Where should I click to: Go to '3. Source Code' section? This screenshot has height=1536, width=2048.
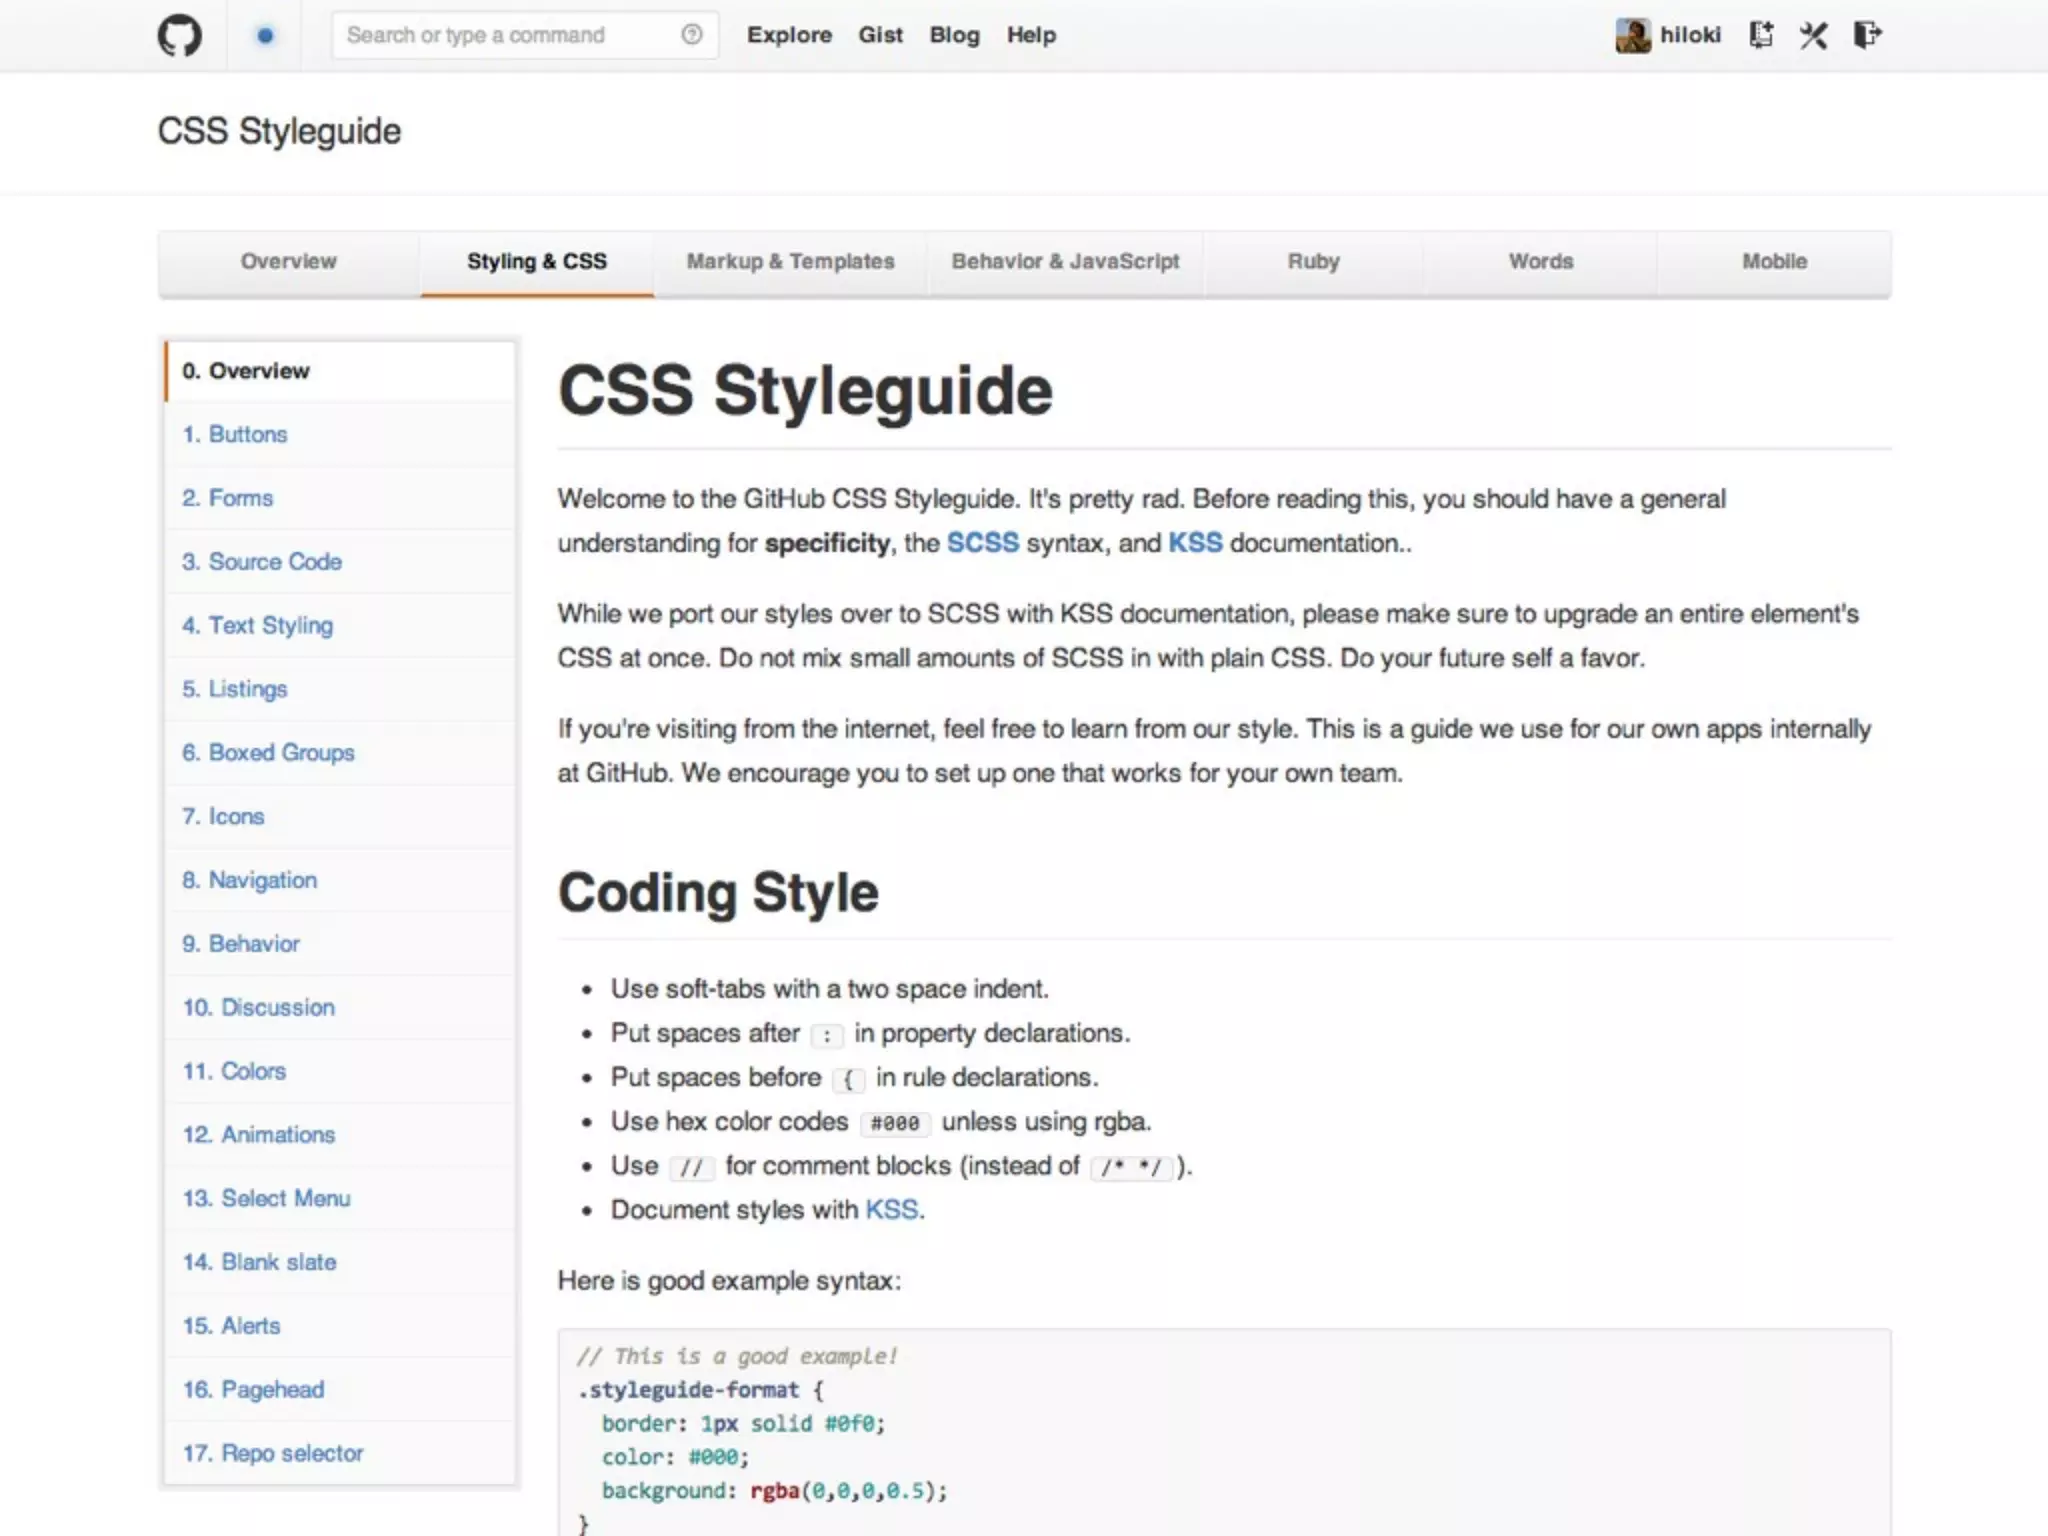pyautogui.click(x=340, y=562)
